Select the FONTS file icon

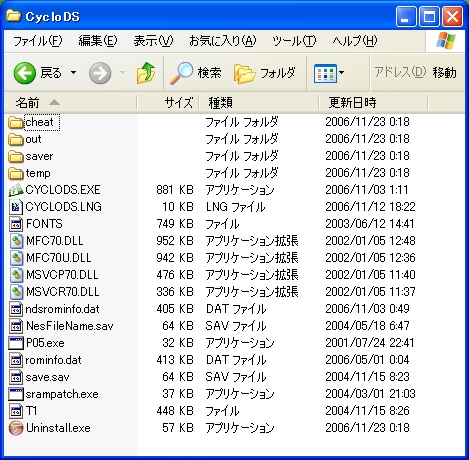[16, 224]
